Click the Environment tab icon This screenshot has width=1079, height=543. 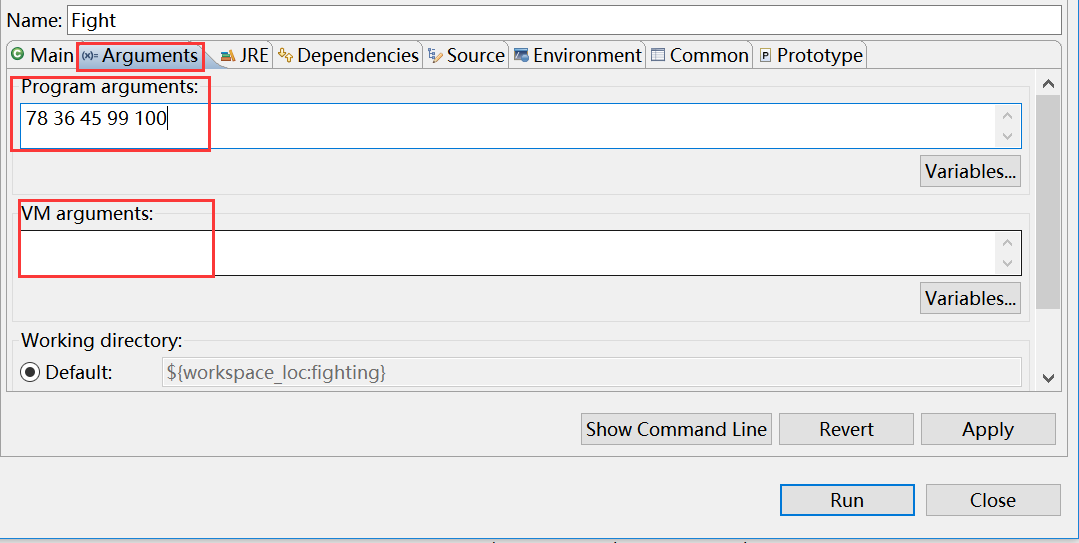point(521,55)
